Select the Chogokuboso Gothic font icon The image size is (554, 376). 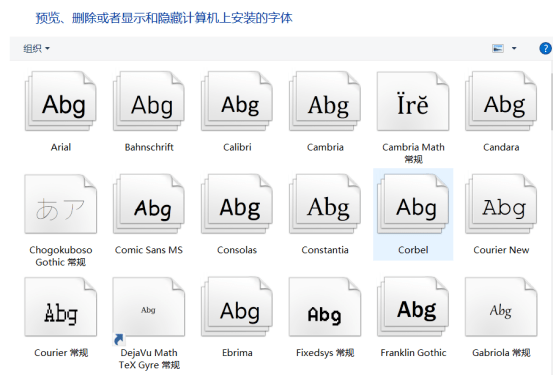pos(60,204)
